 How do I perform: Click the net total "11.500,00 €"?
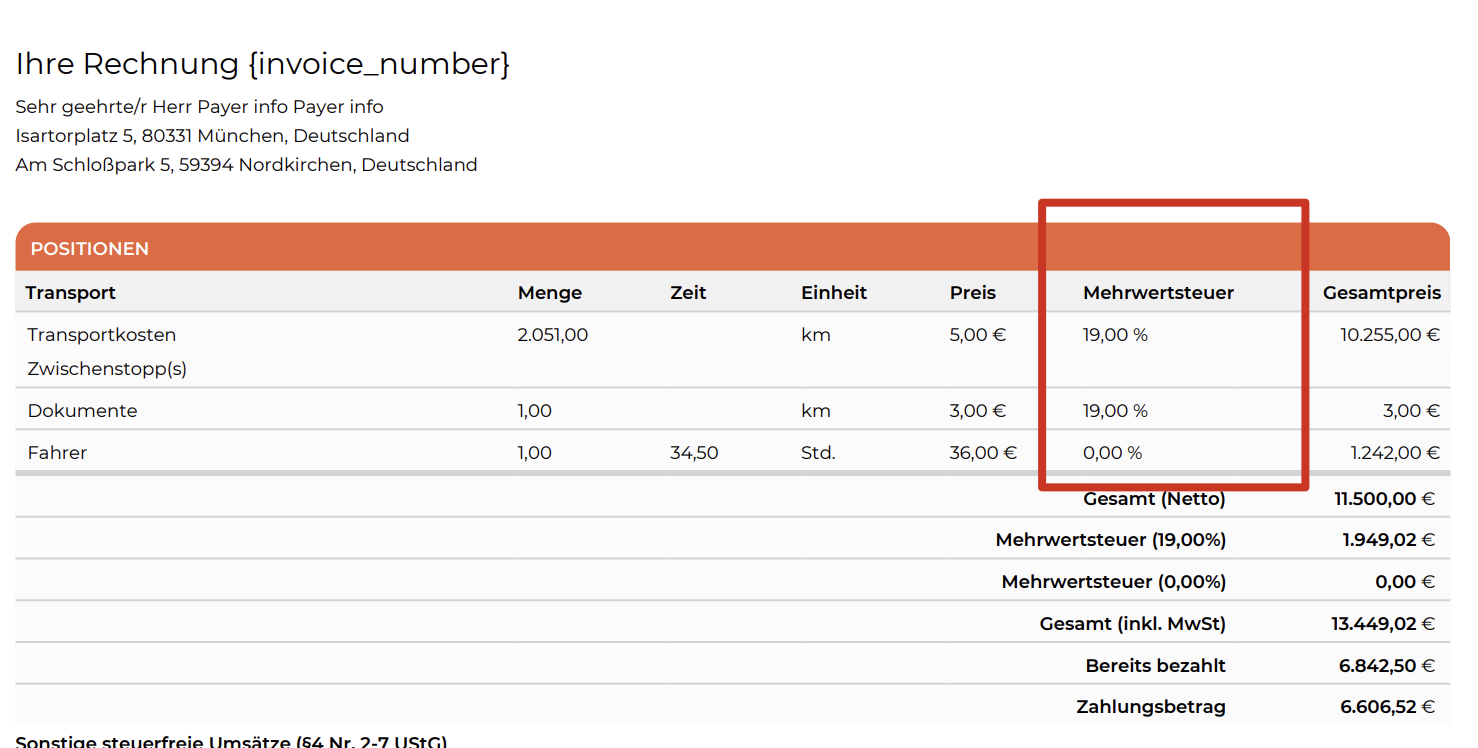point(1385,499)
